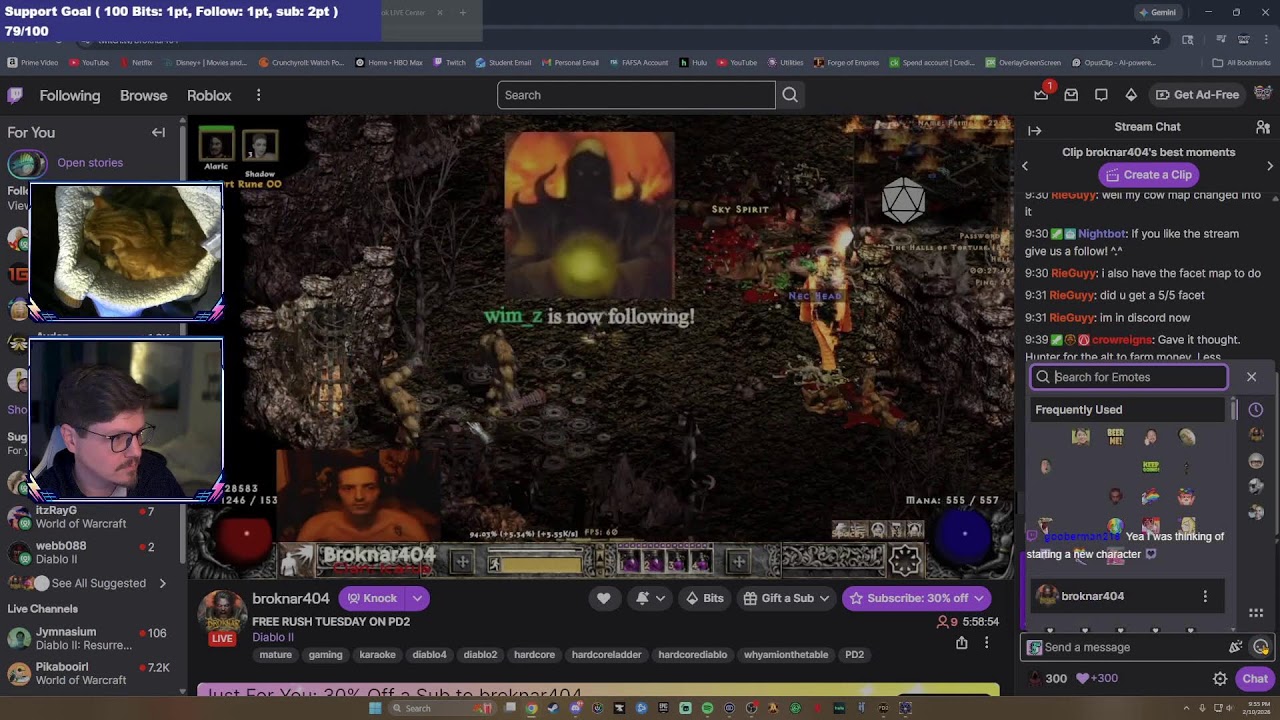
Task: Open notification bell dropdown for broknar404
Action: [650, 598]
